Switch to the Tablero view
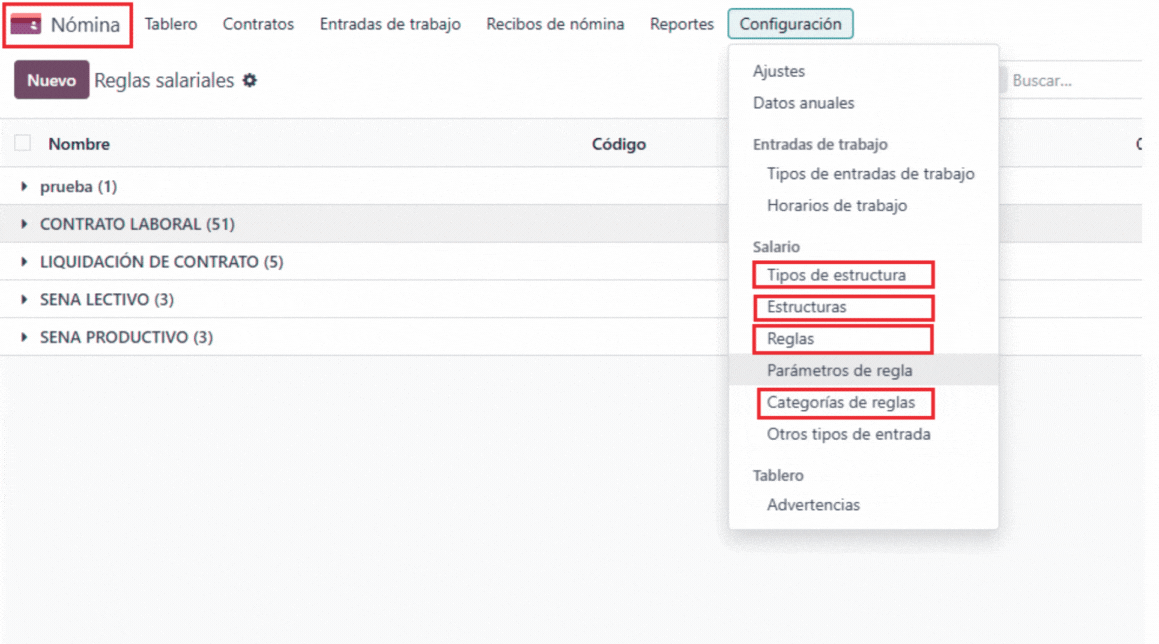This screenshot has width=1159, height=644. click(x=170, y=23)
